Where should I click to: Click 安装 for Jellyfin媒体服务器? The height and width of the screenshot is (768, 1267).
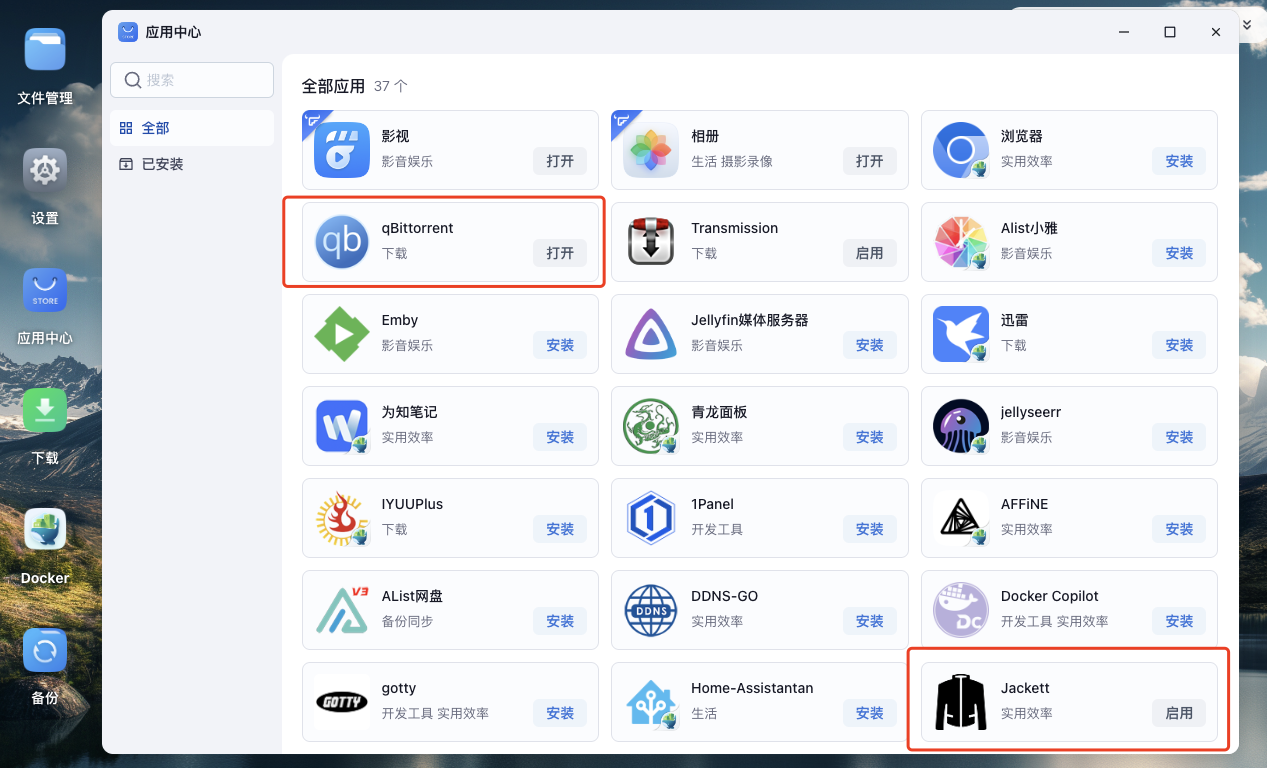[870, 345]
